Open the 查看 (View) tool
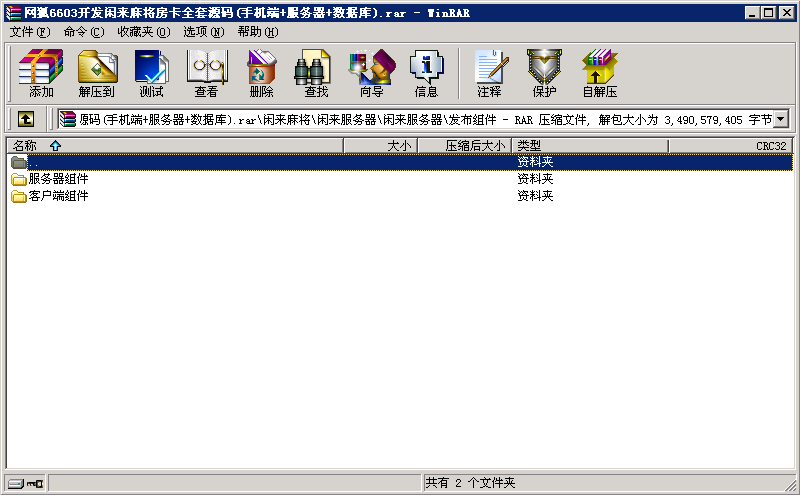This screenshot has width=800, height=495. tap(206, 74)
